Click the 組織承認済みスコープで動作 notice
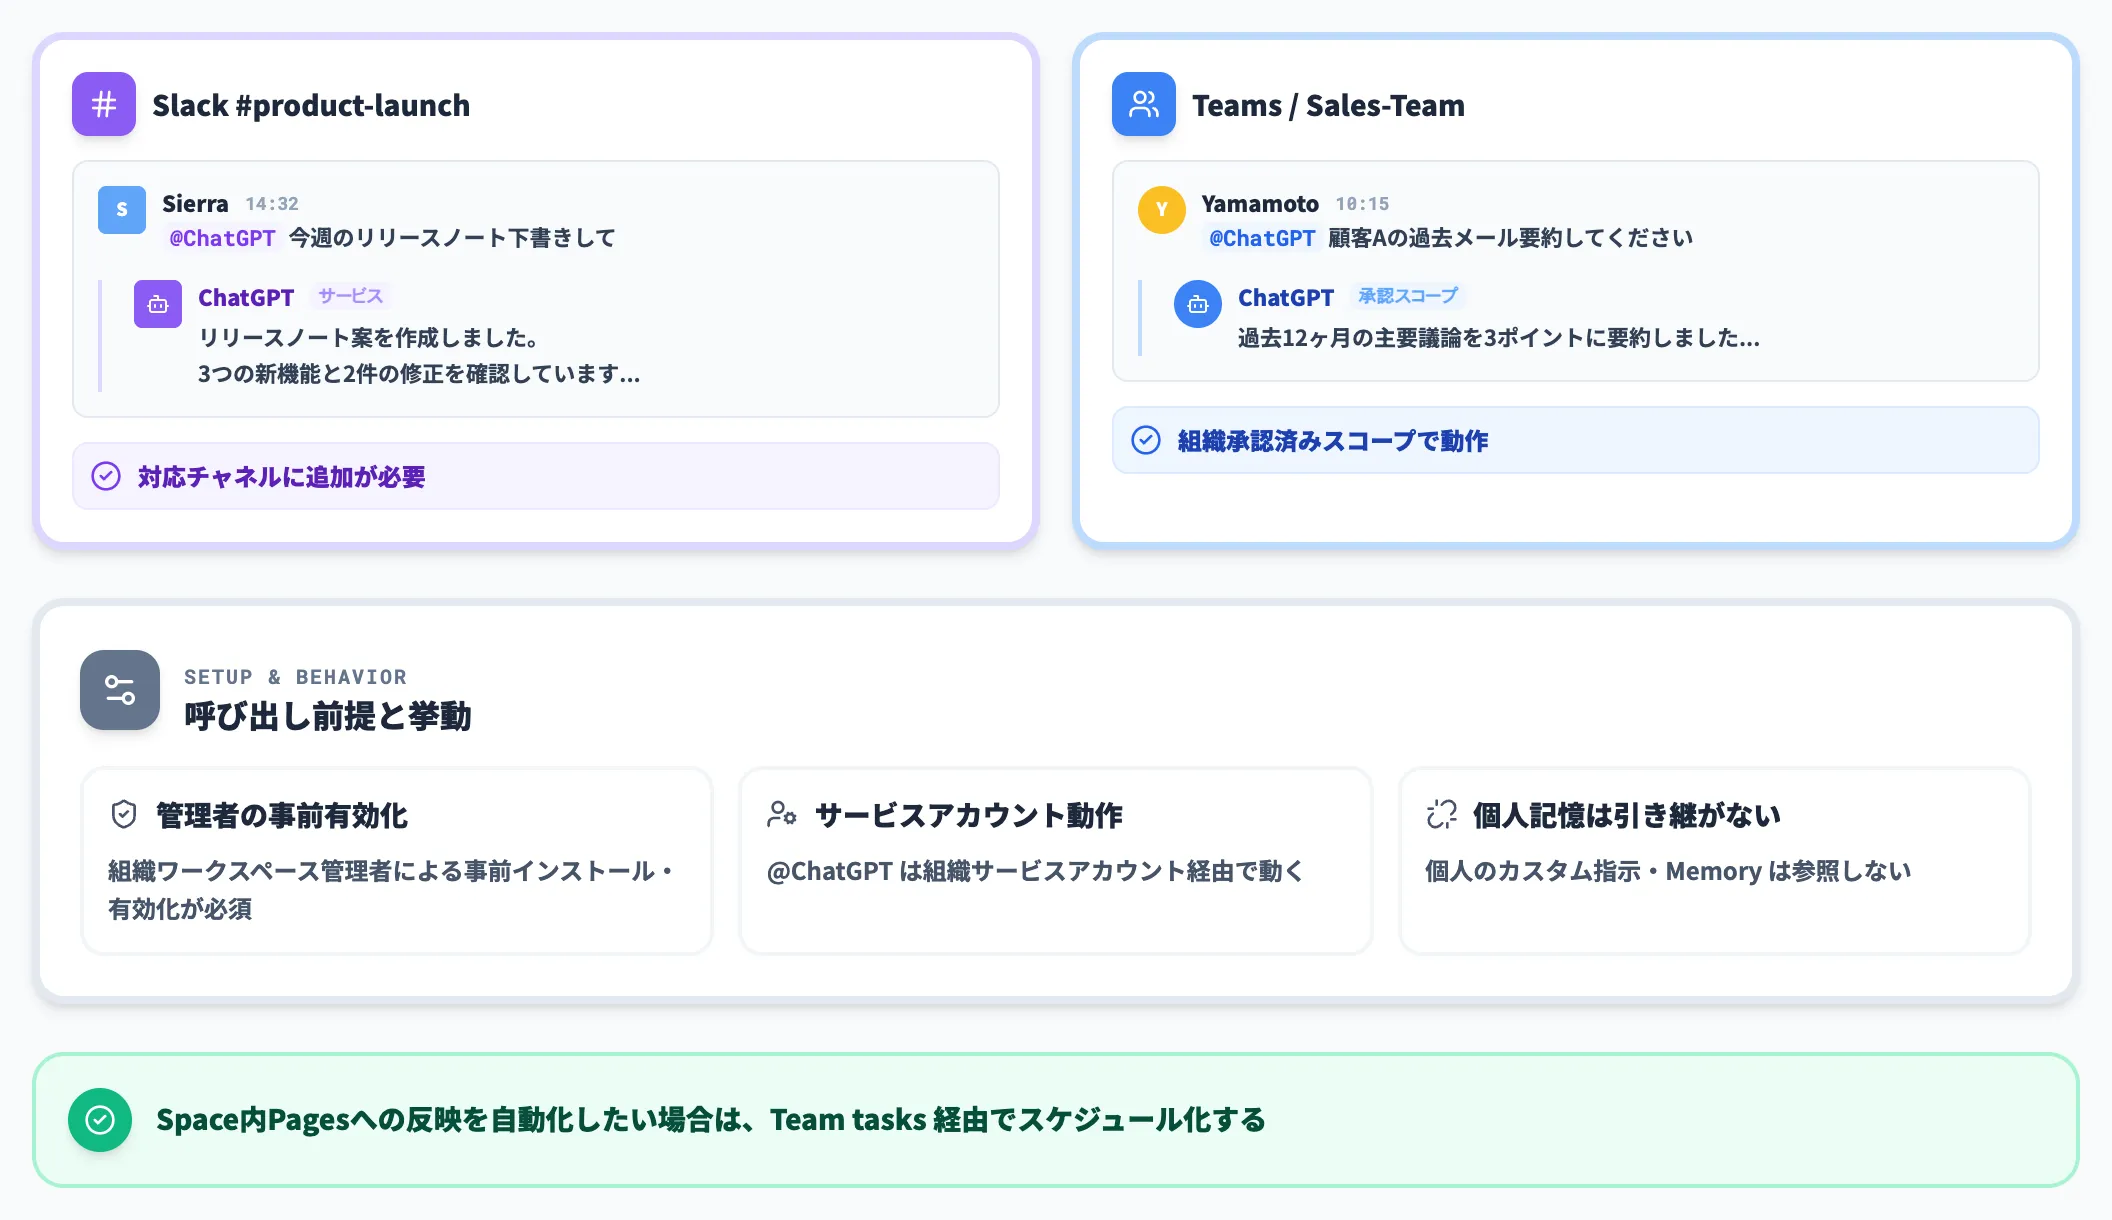The image size is (2112, 1220). 1576,440
